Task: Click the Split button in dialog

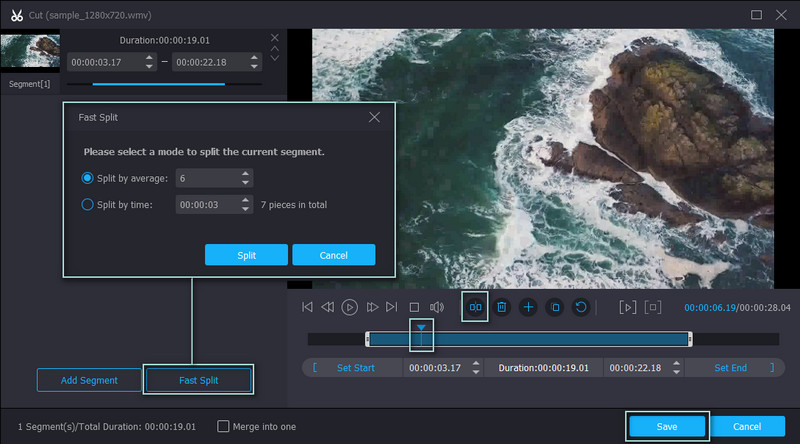Action: coord(246,255)
